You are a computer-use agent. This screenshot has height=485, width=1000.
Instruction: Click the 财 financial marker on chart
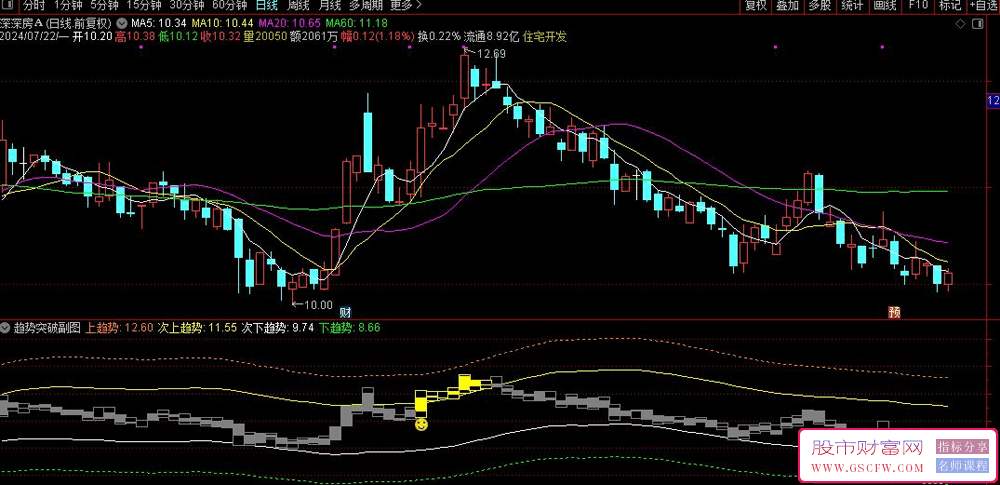(345, 313)
